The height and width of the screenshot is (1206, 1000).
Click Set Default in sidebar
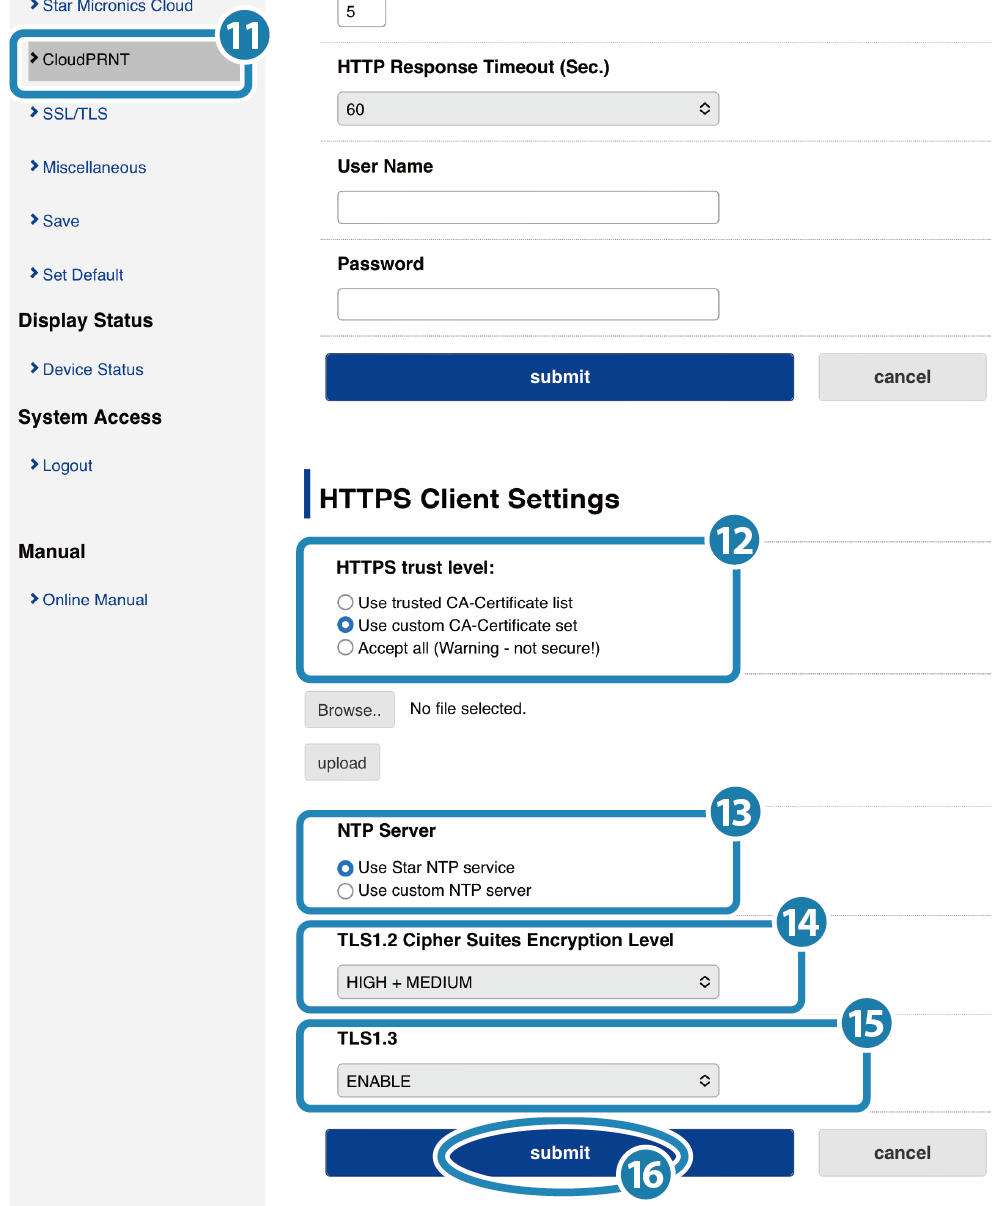click(83, 275)
